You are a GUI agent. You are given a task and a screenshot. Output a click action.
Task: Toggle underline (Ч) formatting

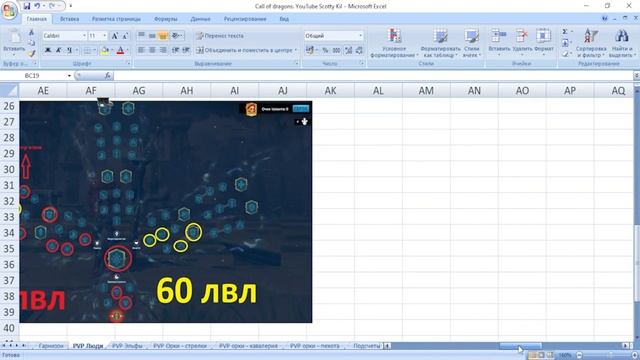[x=69, y=50]
